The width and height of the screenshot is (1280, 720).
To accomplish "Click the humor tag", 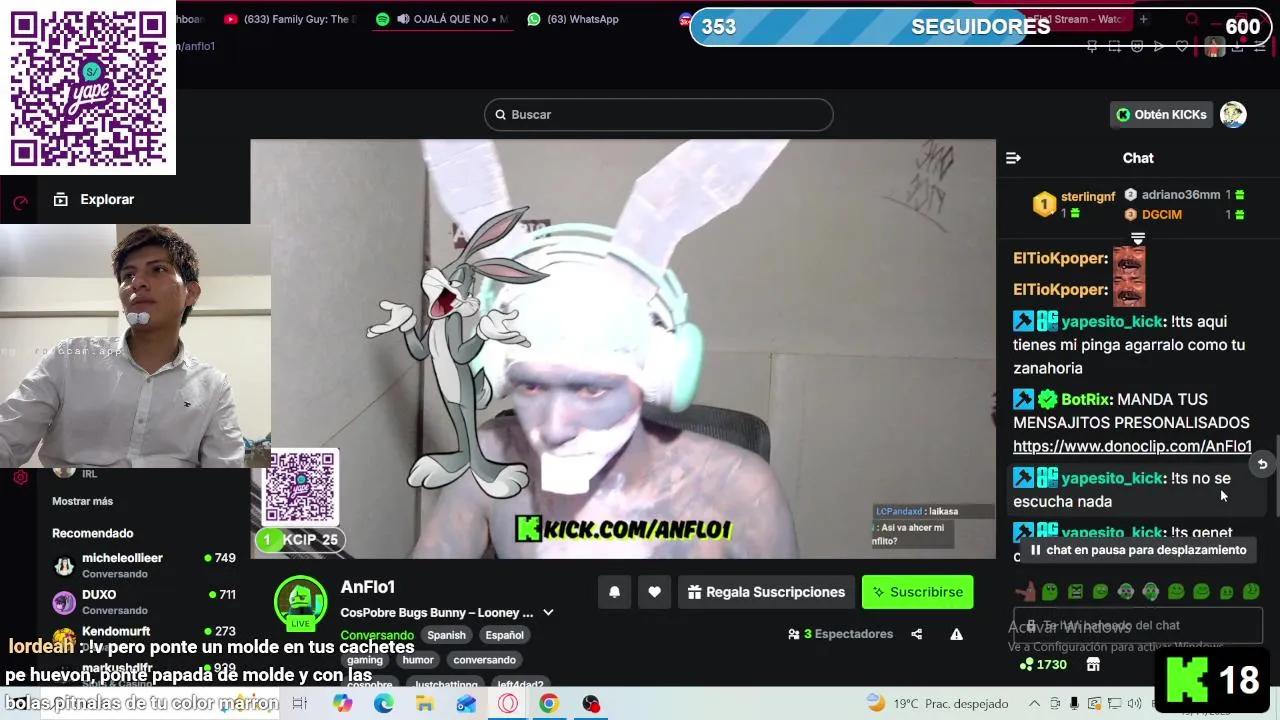I will [x=418, y=660].
